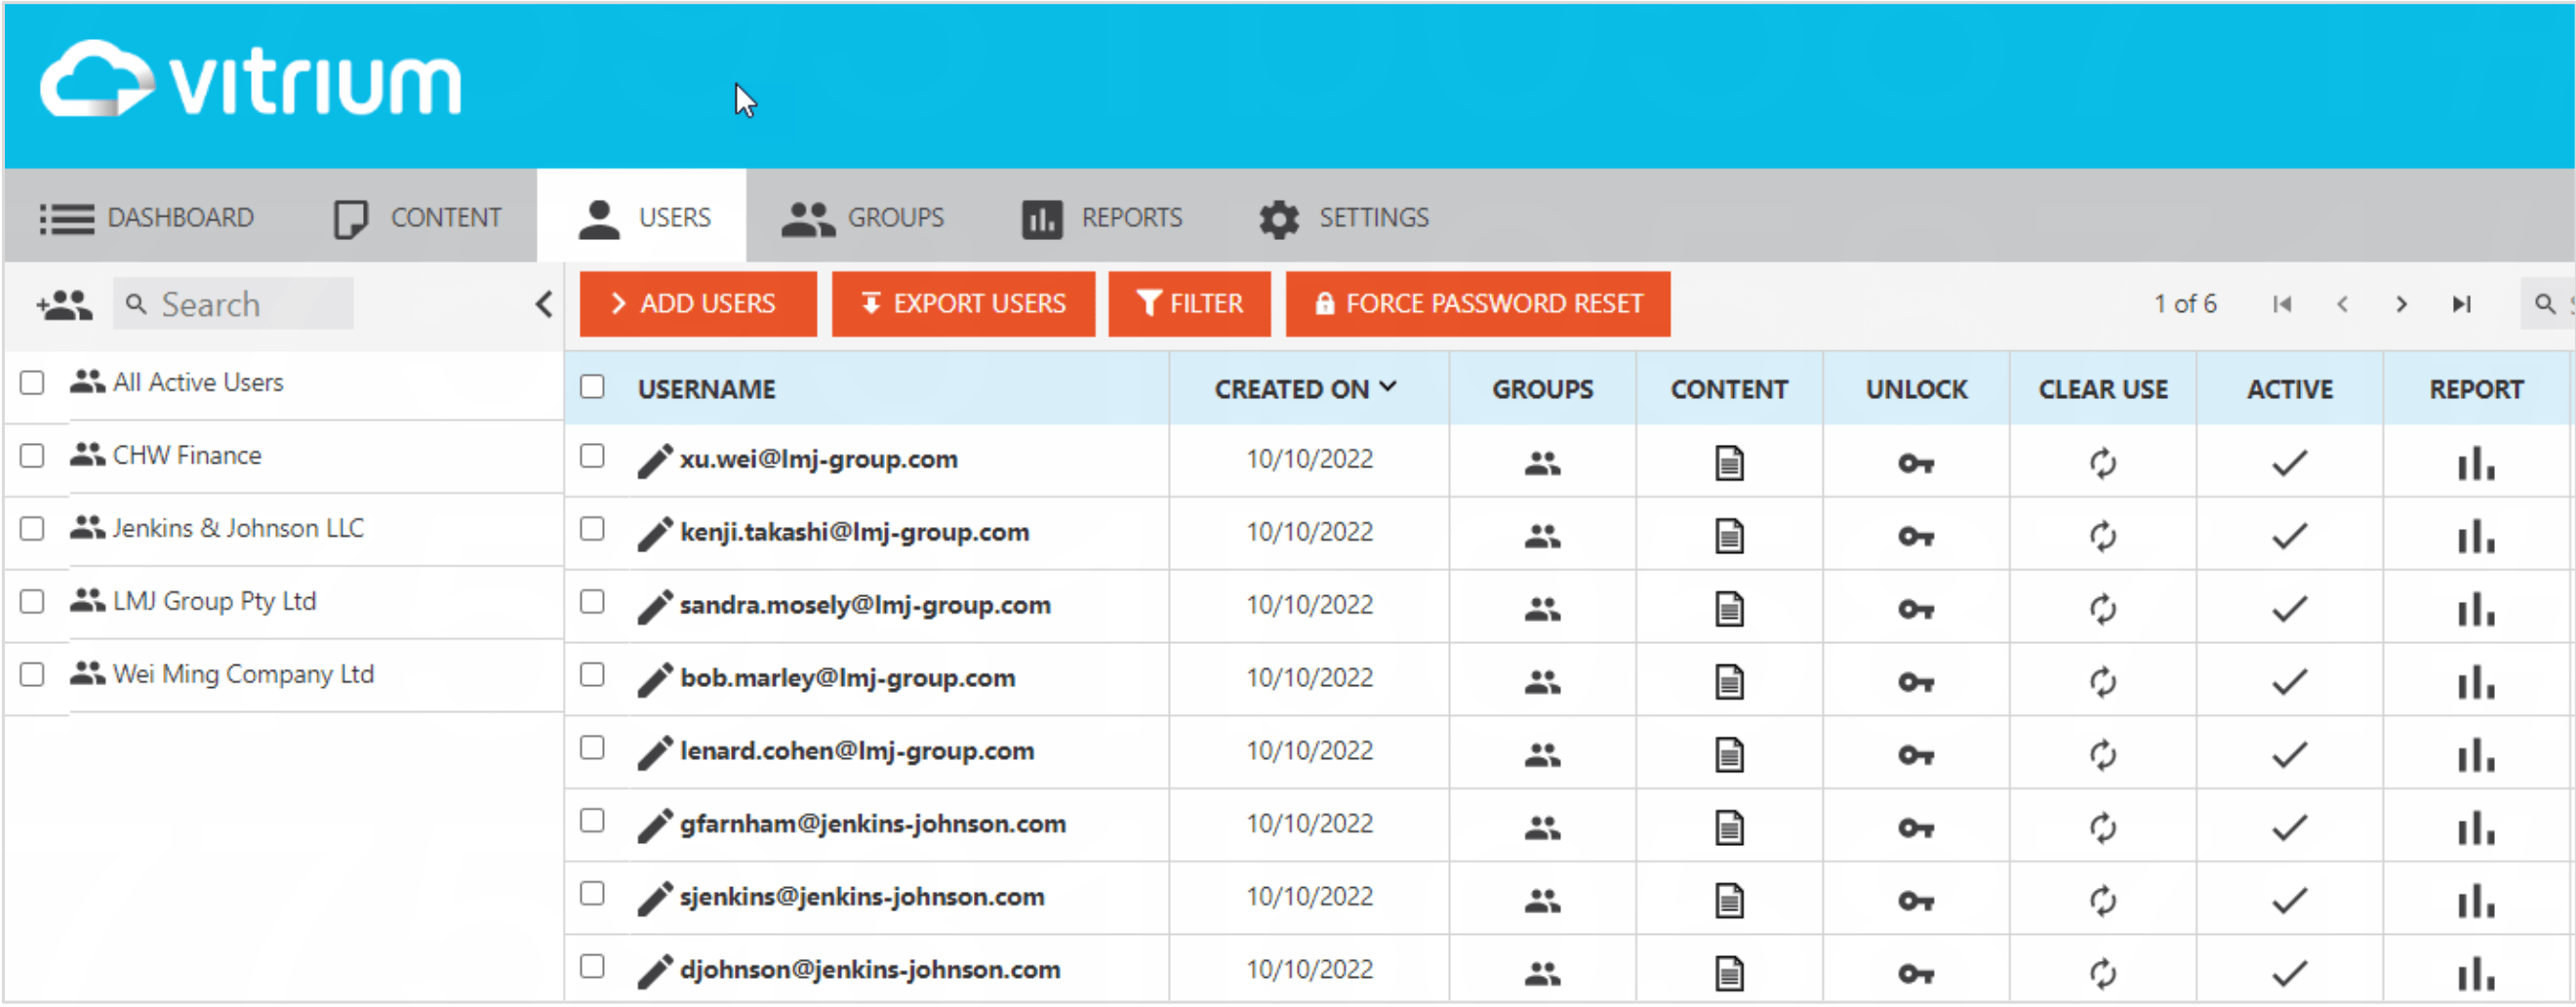Open report for gfarnham@jenkins-johnson.com
Viewport: 2576px width, 1007px height.
pos(2476,827)
